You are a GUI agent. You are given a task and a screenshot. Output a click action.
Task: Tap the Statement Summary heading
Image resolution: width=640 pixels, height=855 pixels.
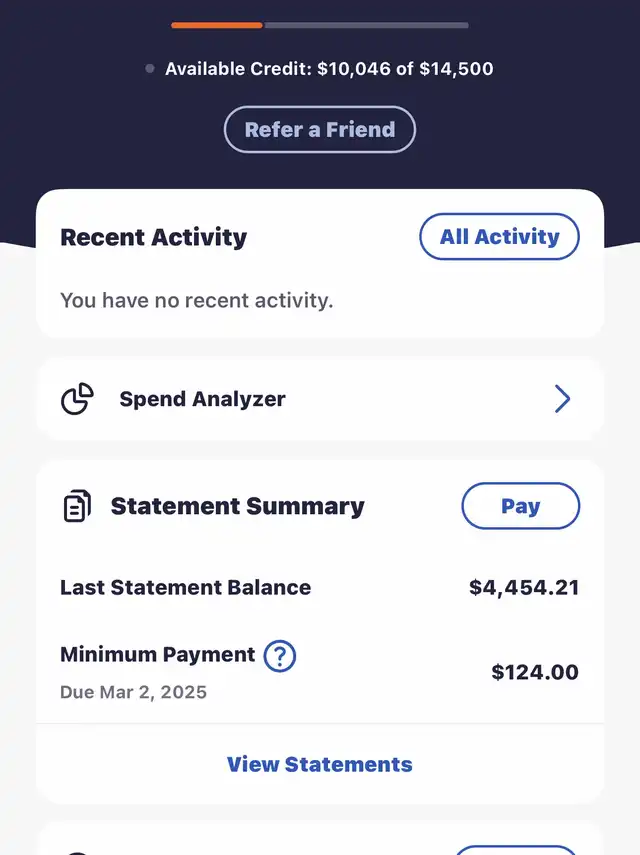238,506
